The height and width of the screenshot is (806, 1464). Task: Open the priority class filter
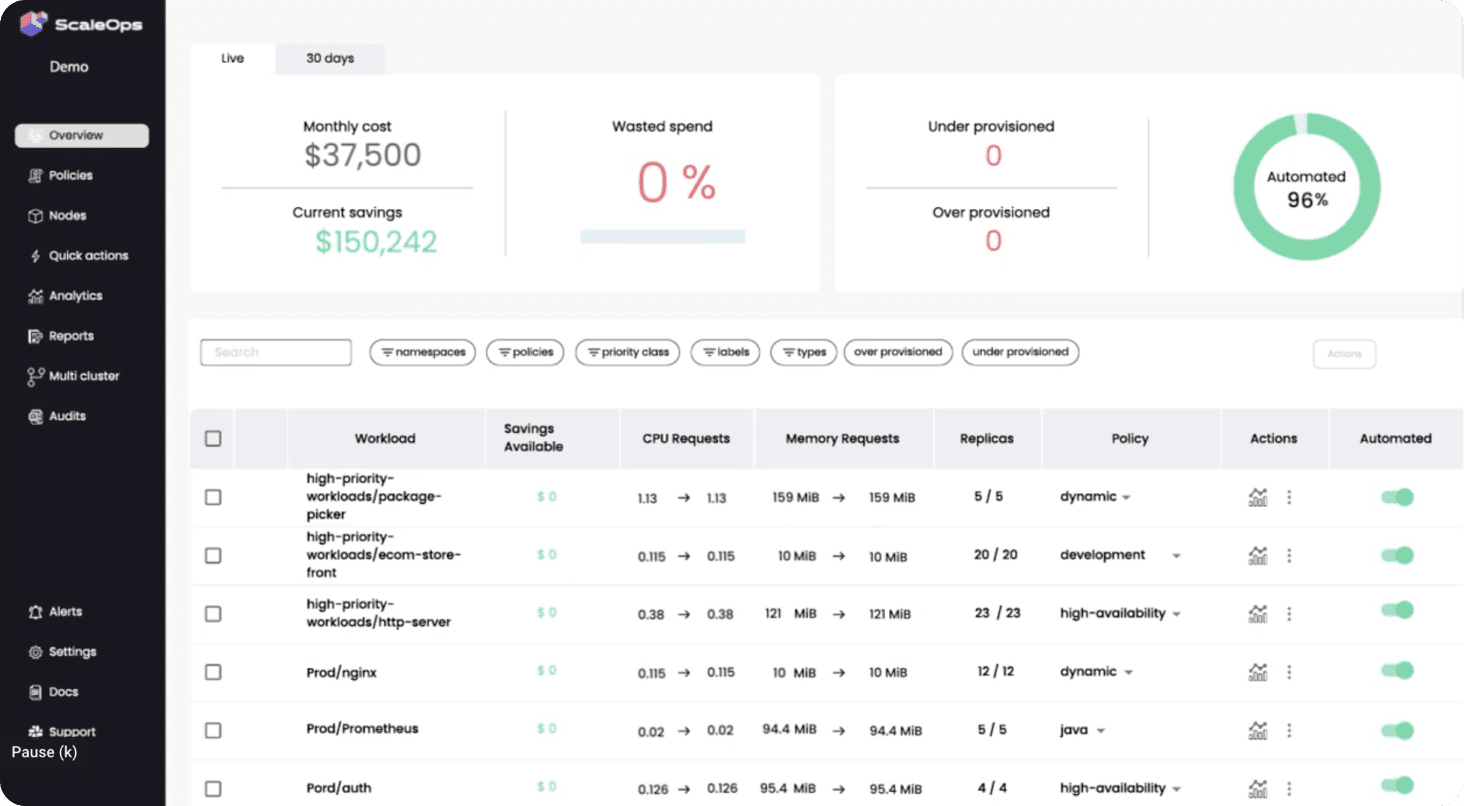(627, 352)
